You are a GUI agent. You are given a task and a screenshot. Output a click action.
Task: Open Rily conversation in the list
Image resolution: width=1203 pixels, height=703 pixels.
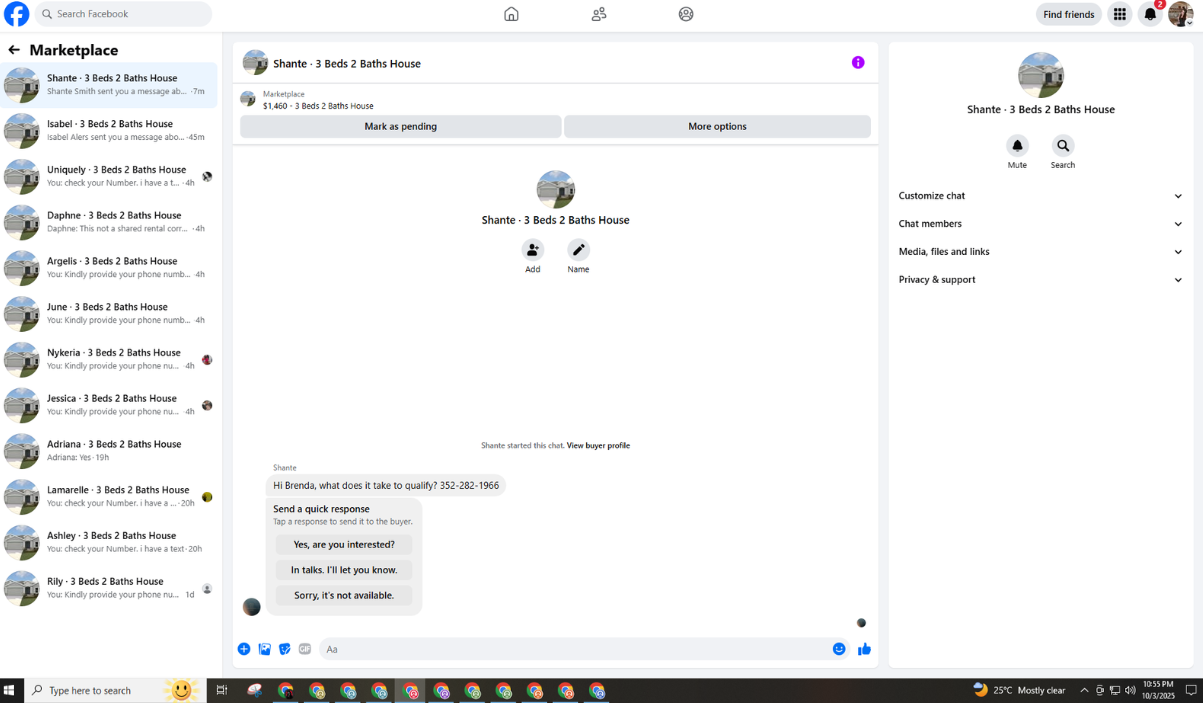[x=109, y=588]
